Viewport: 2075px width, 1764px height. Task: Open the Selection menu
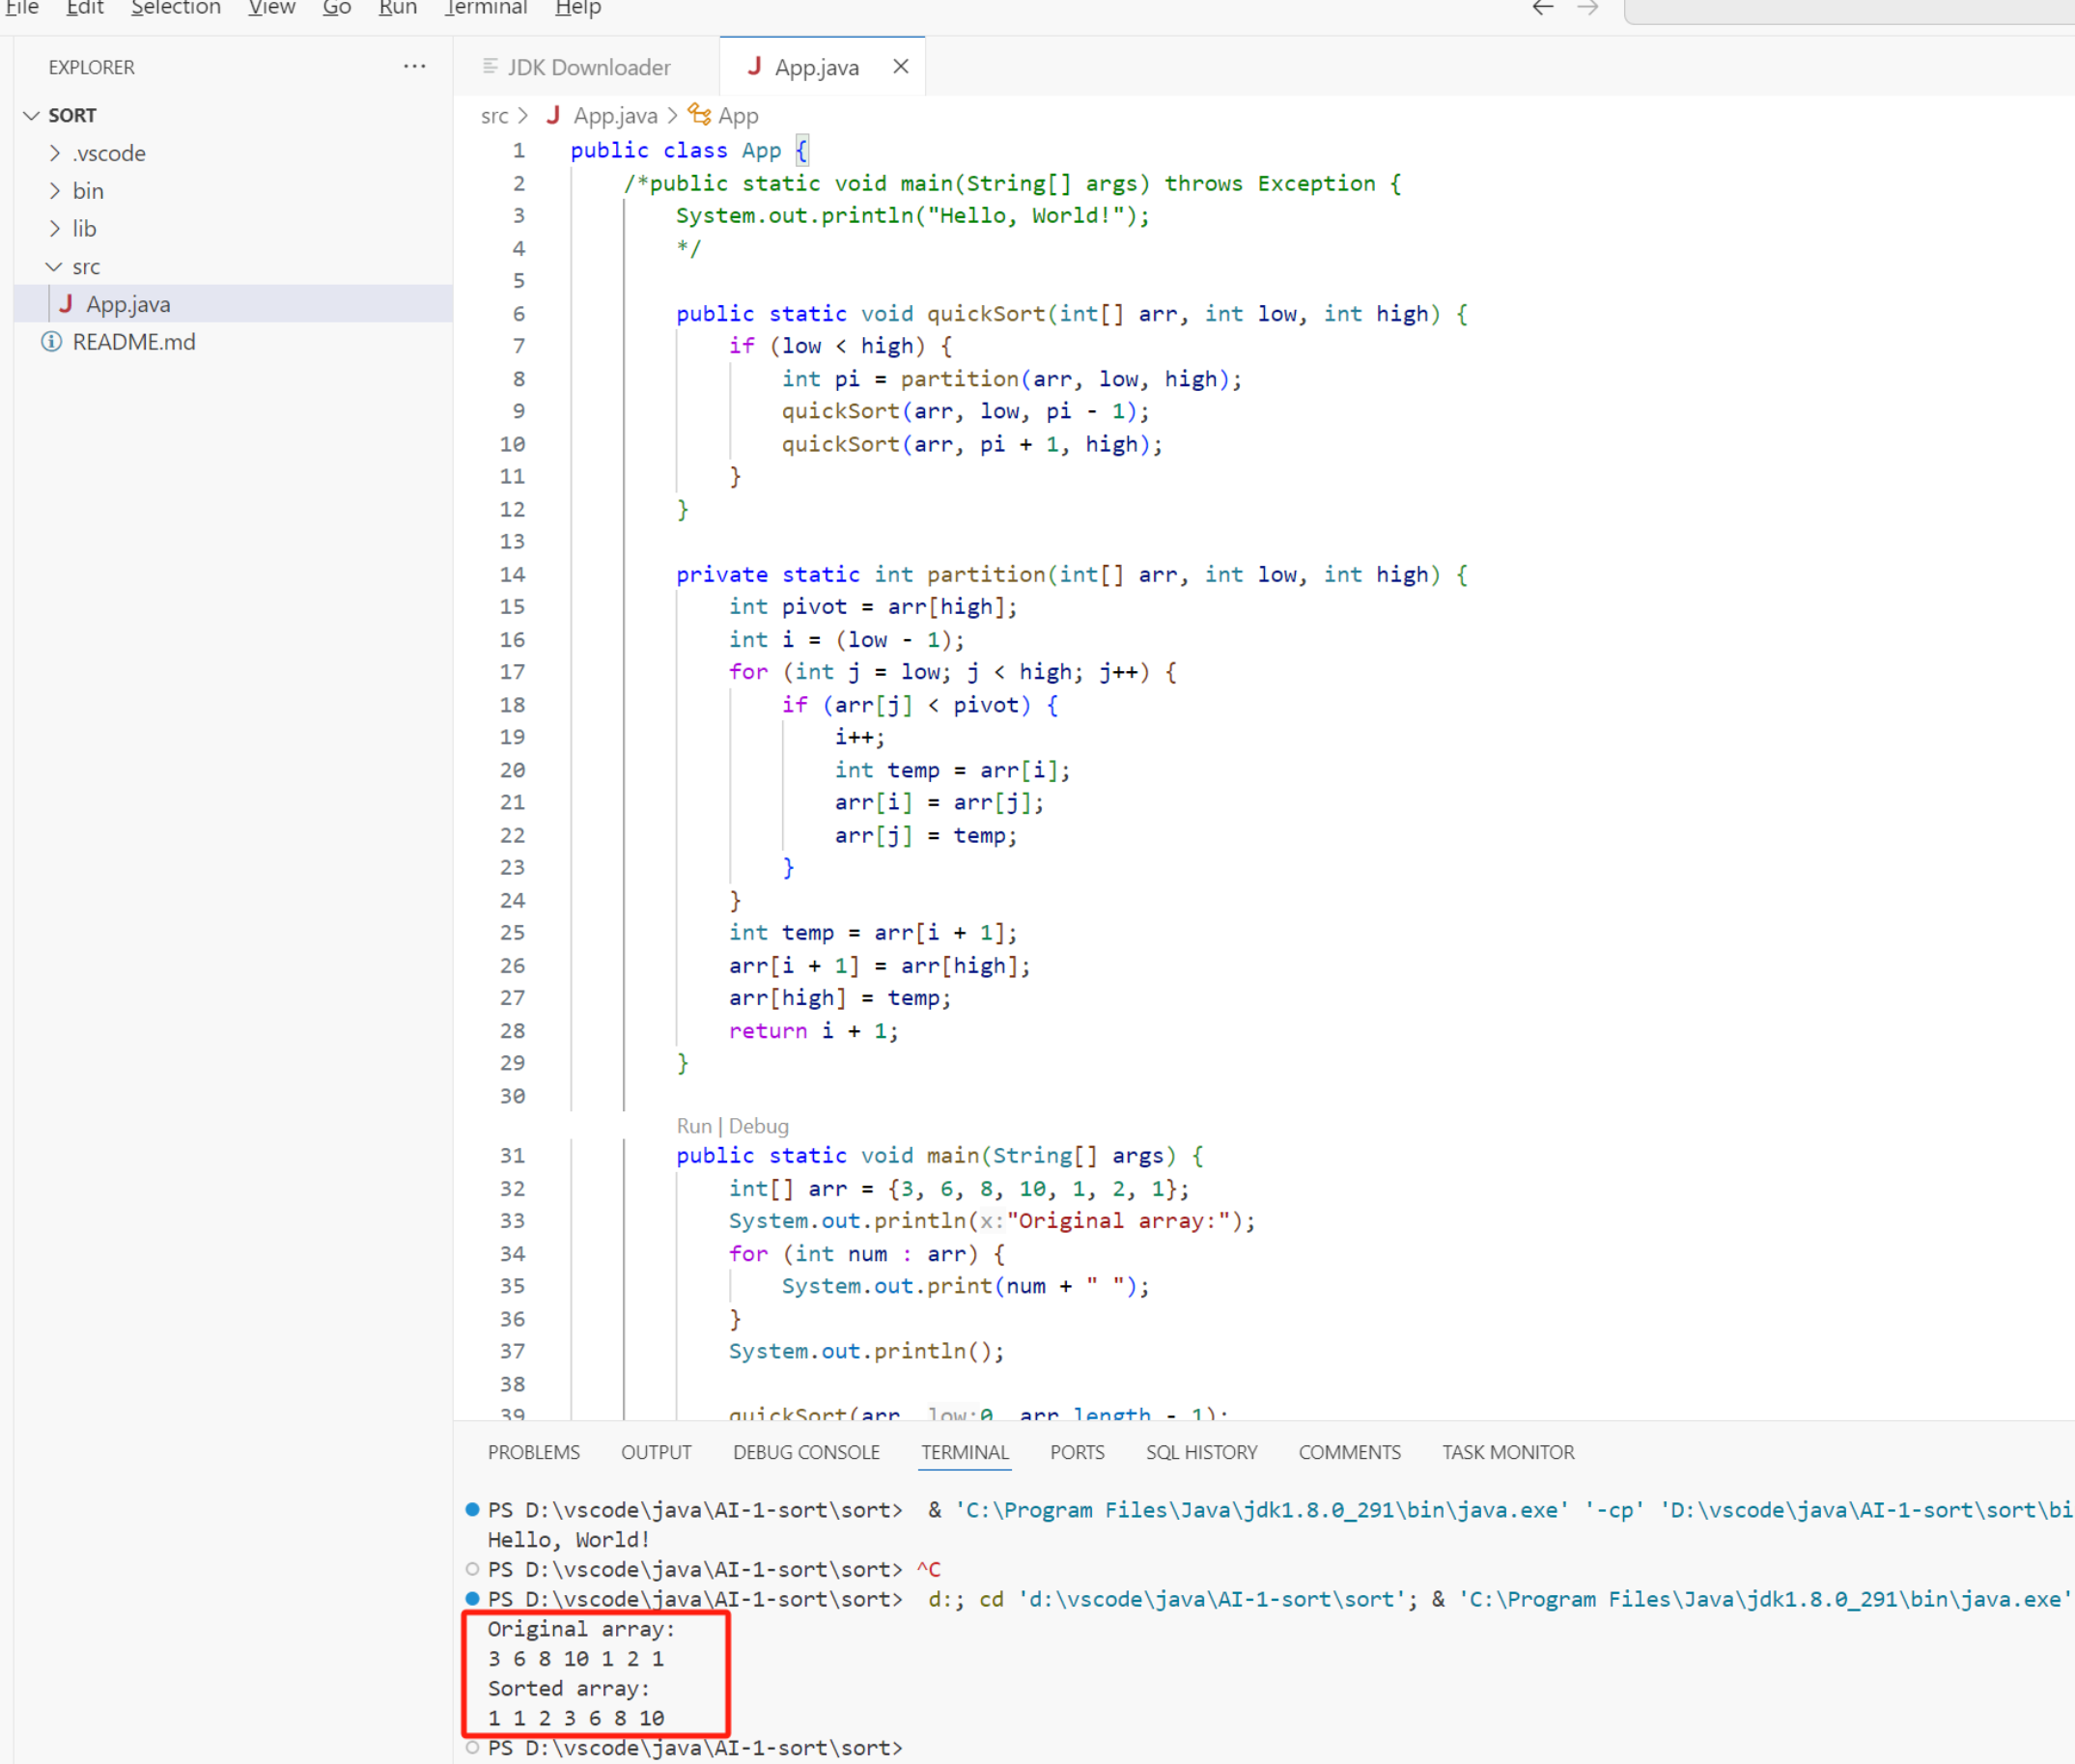(x=175, y=8)
